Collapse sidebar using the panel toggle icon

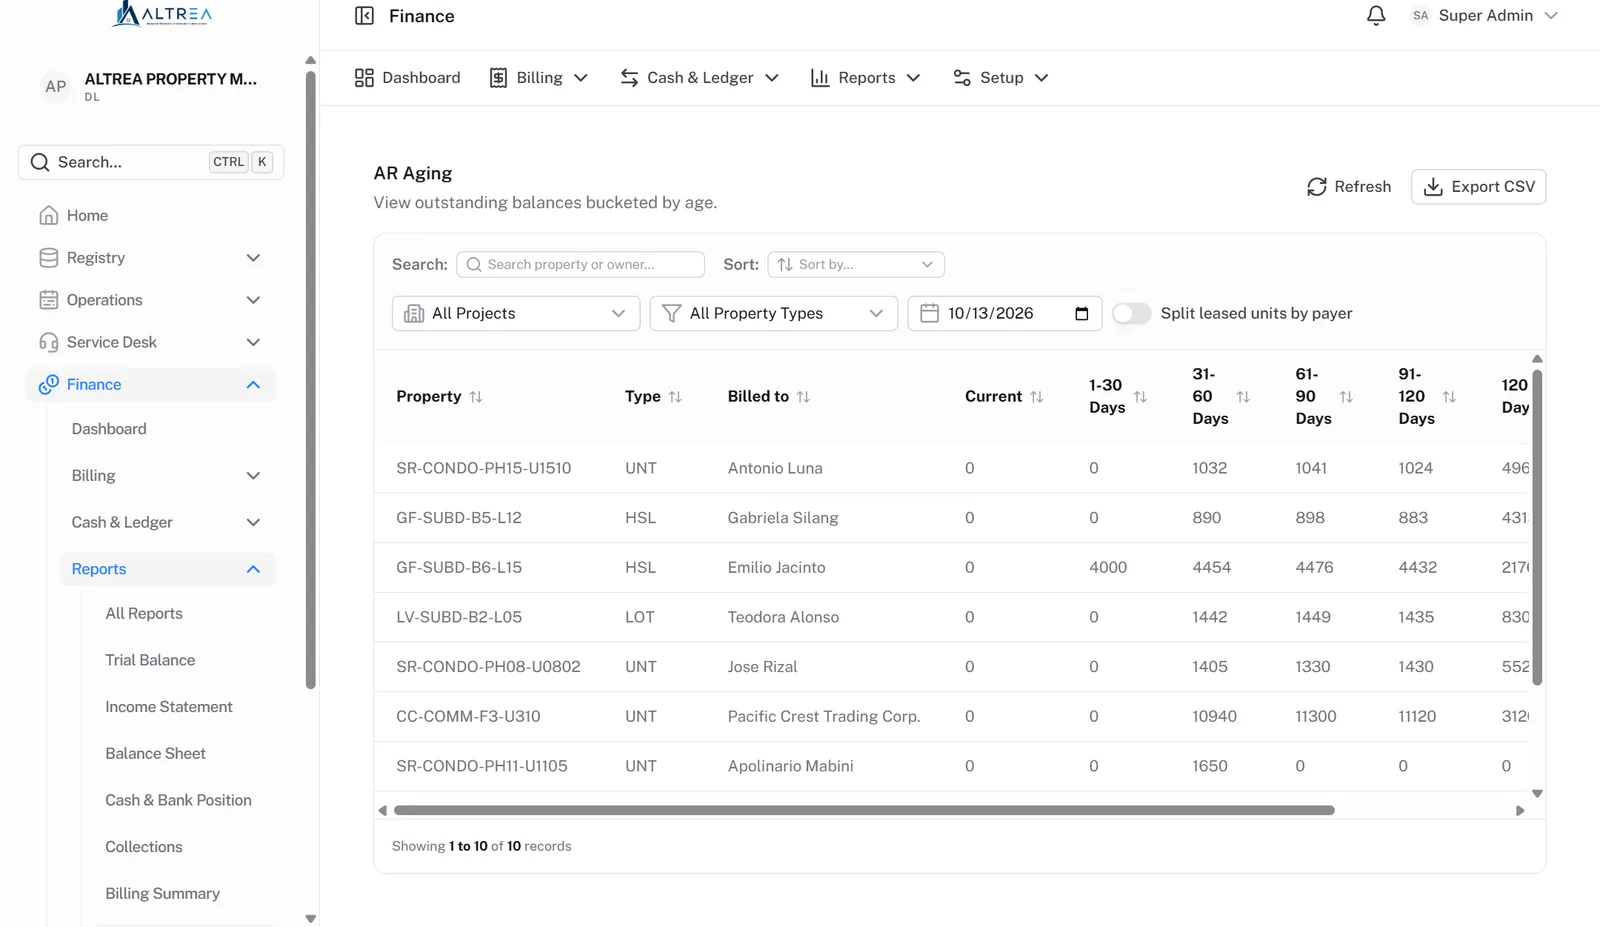(364, 16)
